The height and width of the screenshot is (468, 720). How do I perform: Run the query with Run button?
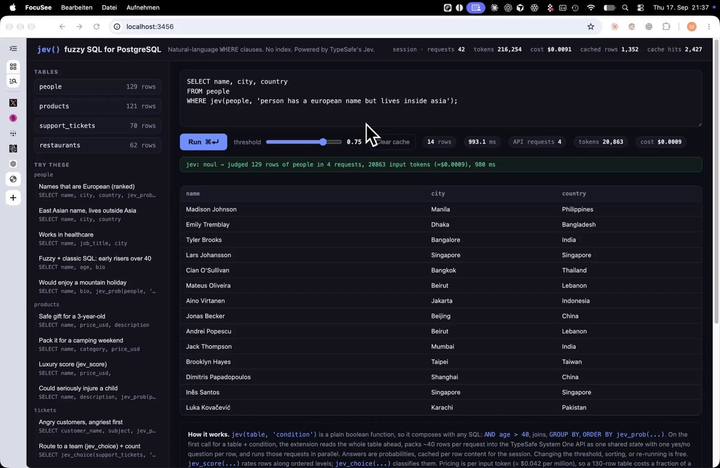pos(203,142)
